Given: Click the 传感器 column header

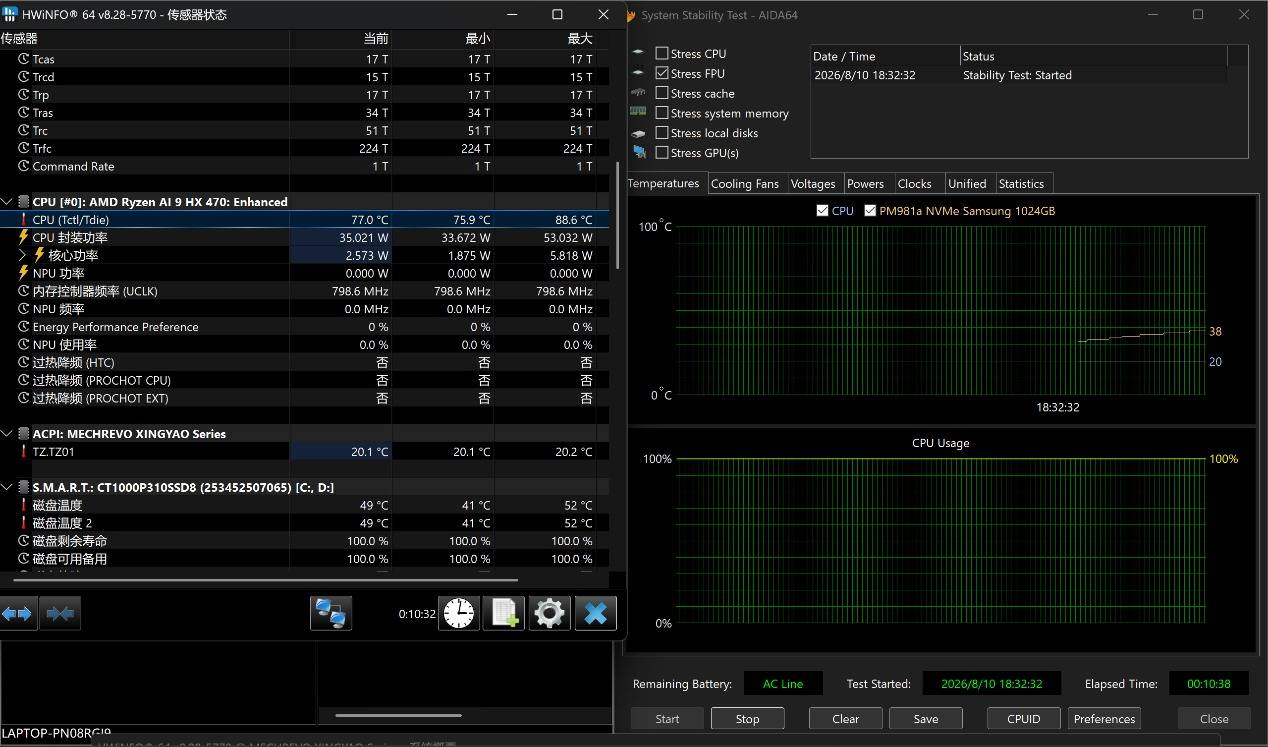Looking at the screenshot, I should point(144,38).
